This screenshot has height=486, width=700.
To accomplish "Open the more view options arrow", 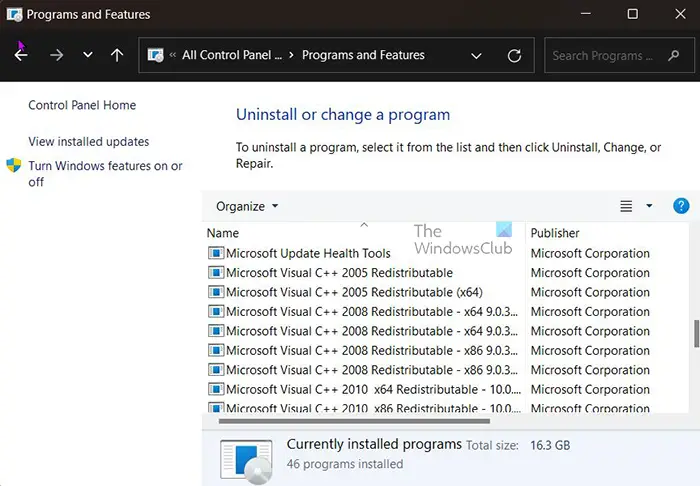I will (x=649, y=206).
